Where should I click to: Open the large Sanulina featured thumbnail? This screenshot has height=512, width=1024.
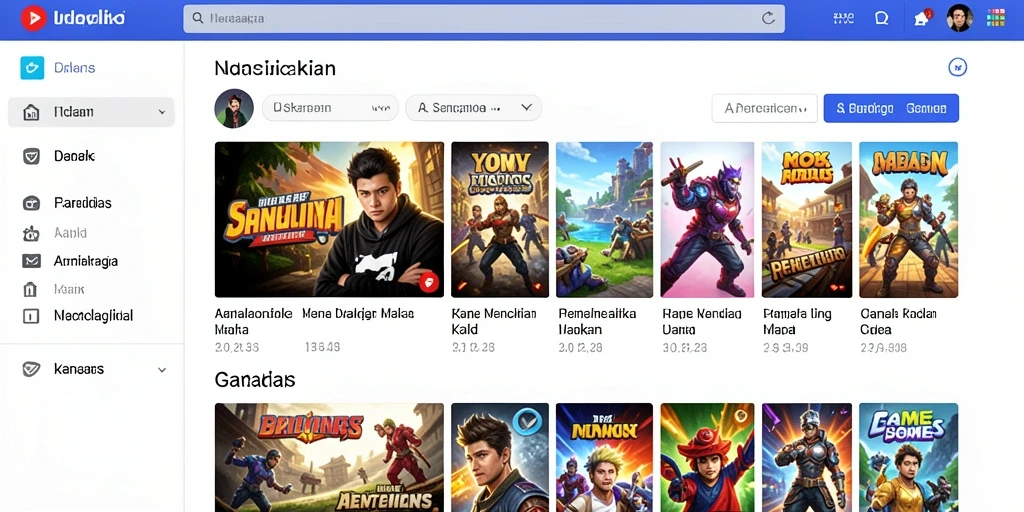point(329,219)
